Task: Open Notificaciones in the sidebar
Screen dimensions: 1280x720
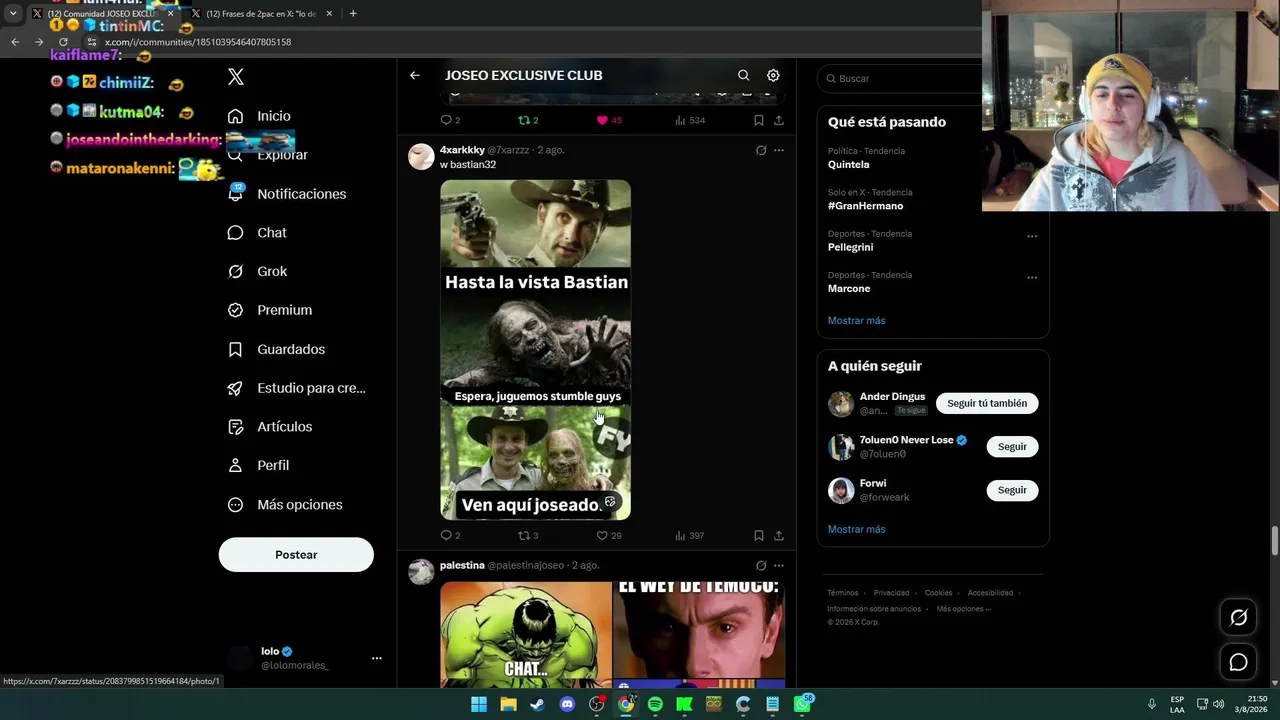Action: (287, 194)
